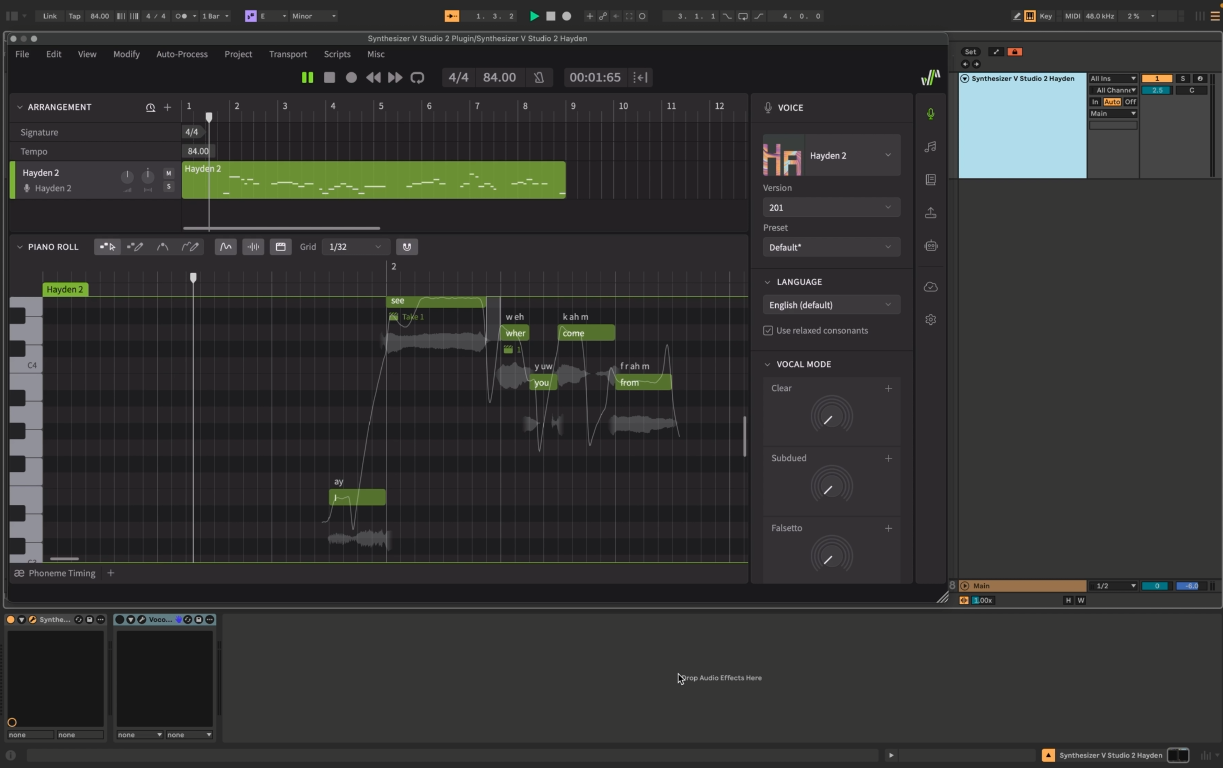Set track monitor to Off
The image size is (1223, 768).
click(1130, 102)
